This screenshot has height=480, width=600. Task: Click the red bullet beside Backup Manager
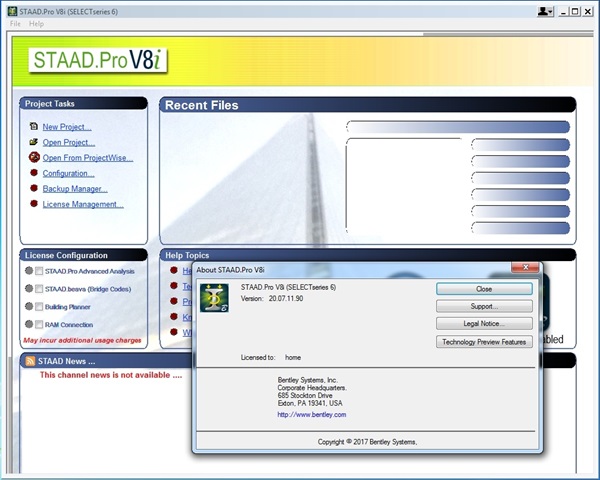tap(34, 188)
